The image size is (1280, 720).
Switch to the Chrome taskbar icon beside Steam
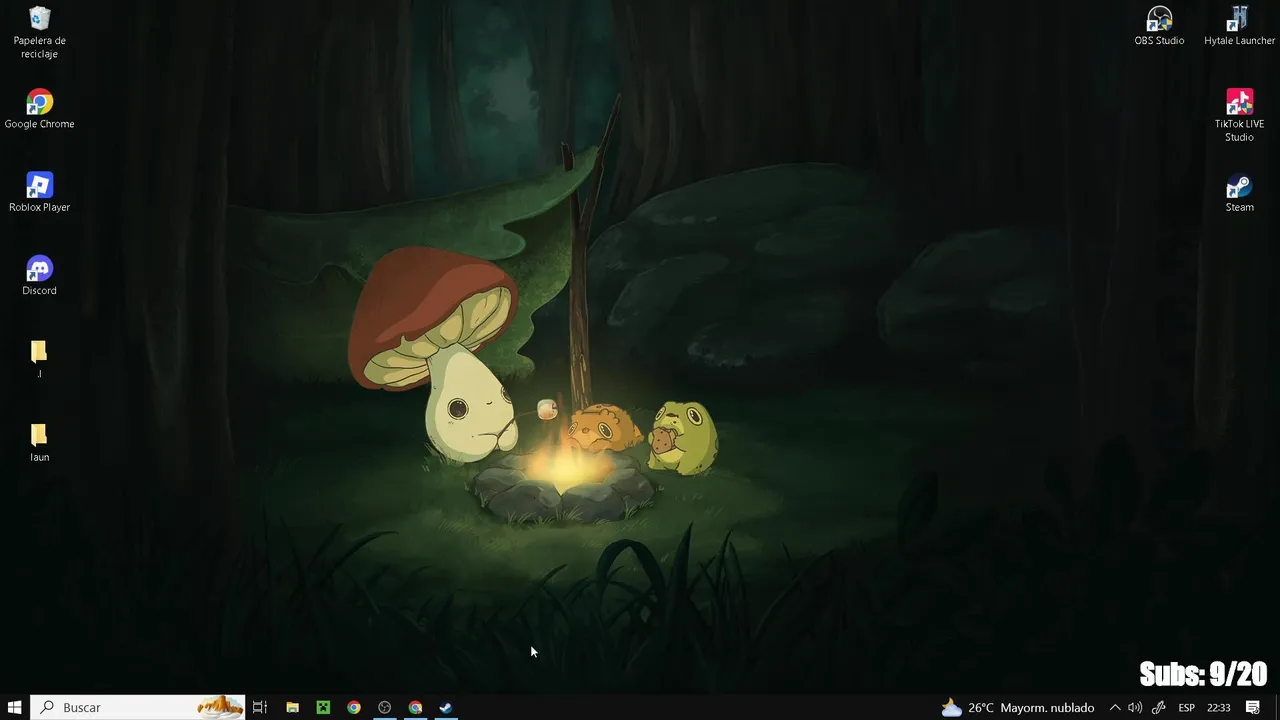pyautogui.click(x=415, y=707)
